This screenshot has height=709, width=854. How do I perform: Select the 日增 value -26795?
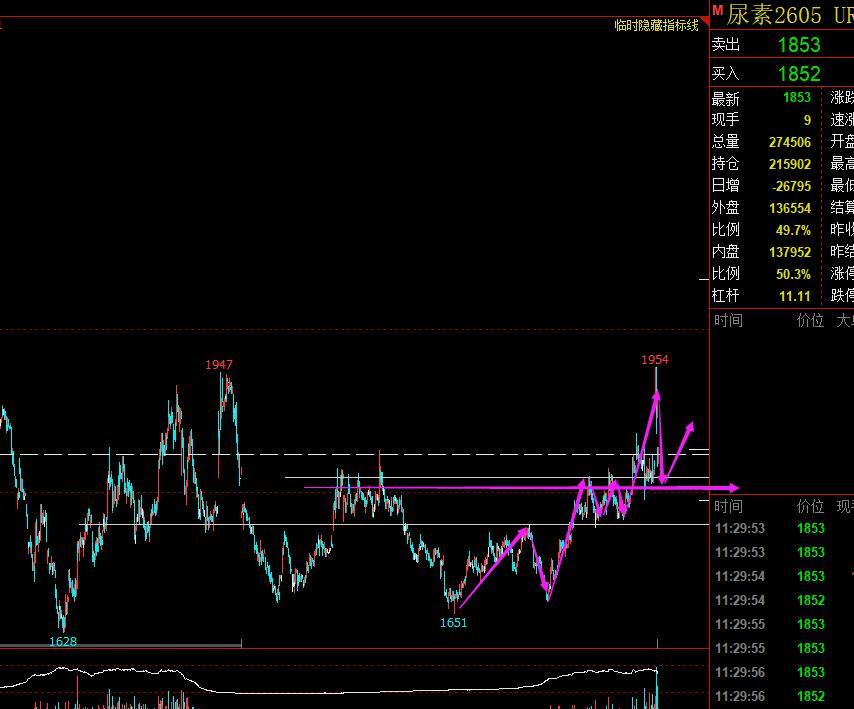791,186
